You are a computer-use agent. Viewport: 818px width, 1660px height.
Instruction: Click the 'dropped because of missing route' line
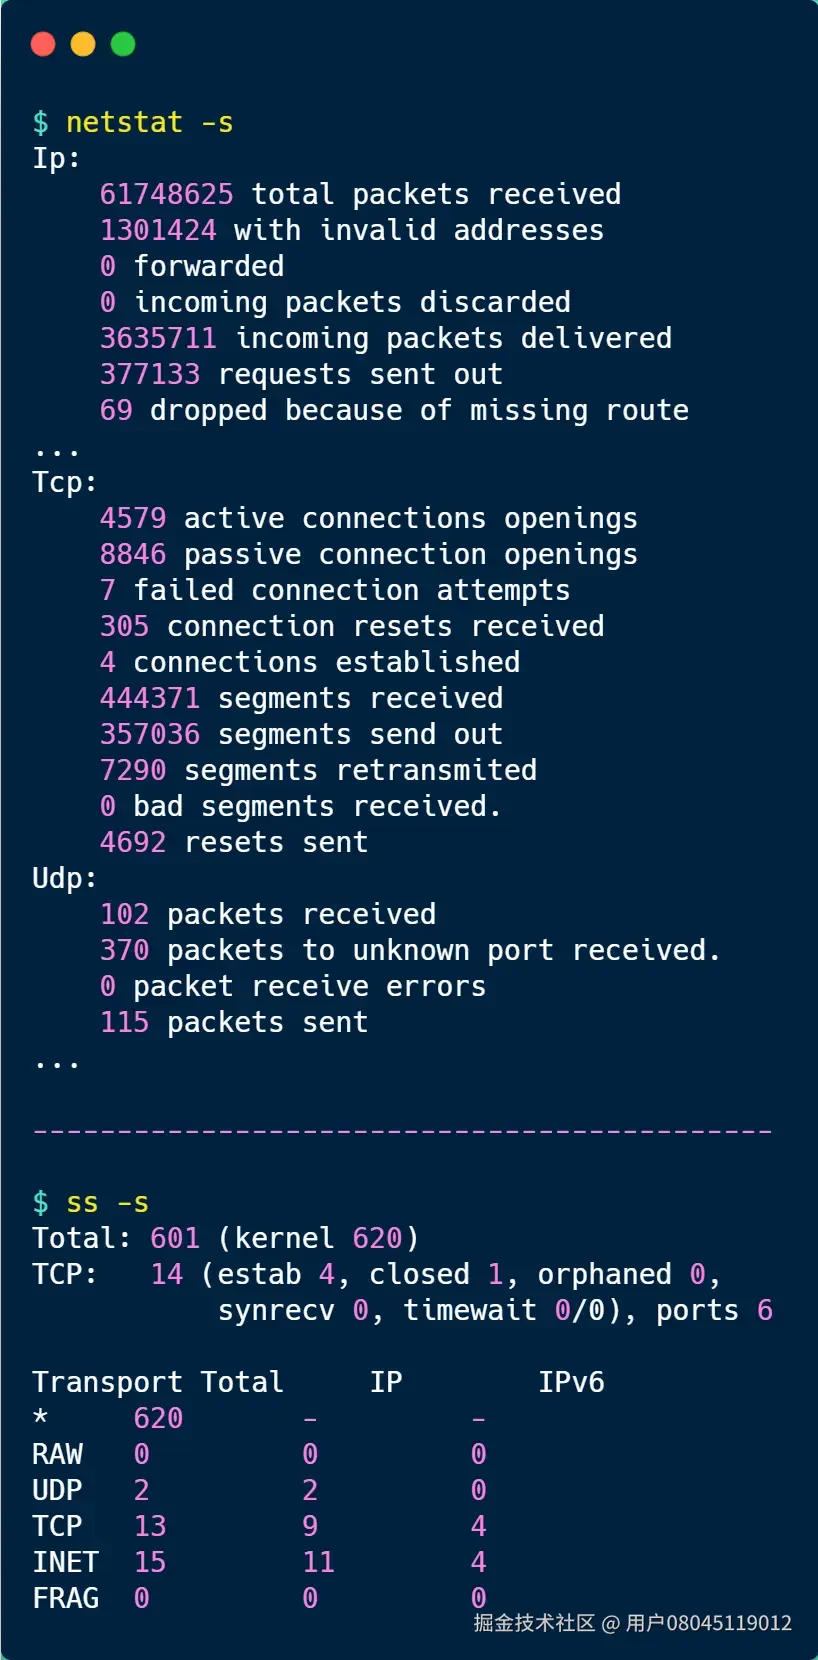(394, 410)
